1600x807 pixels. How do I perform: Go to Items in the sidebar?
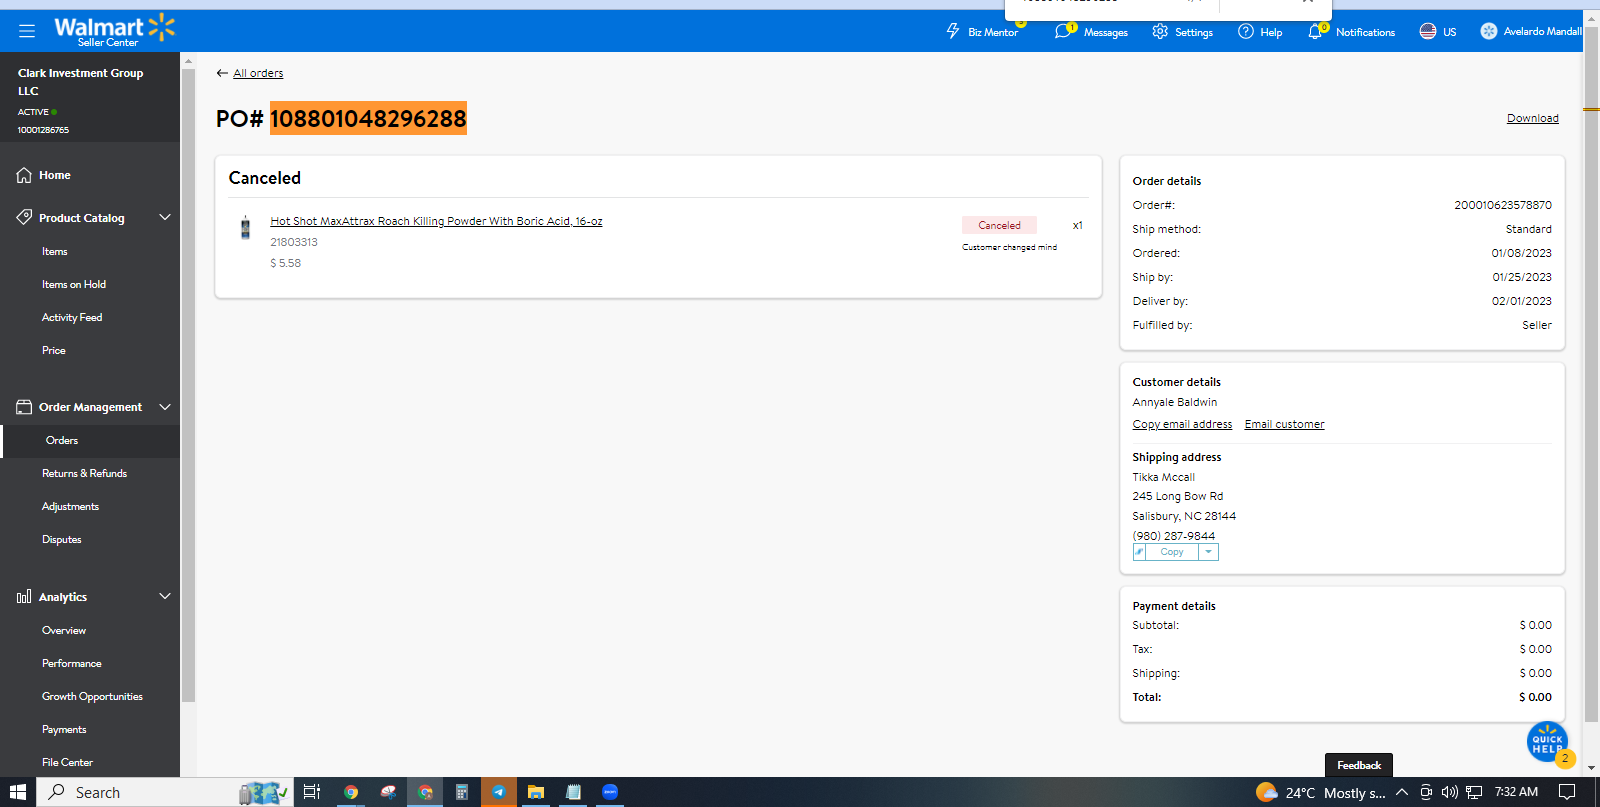(55, 252)
